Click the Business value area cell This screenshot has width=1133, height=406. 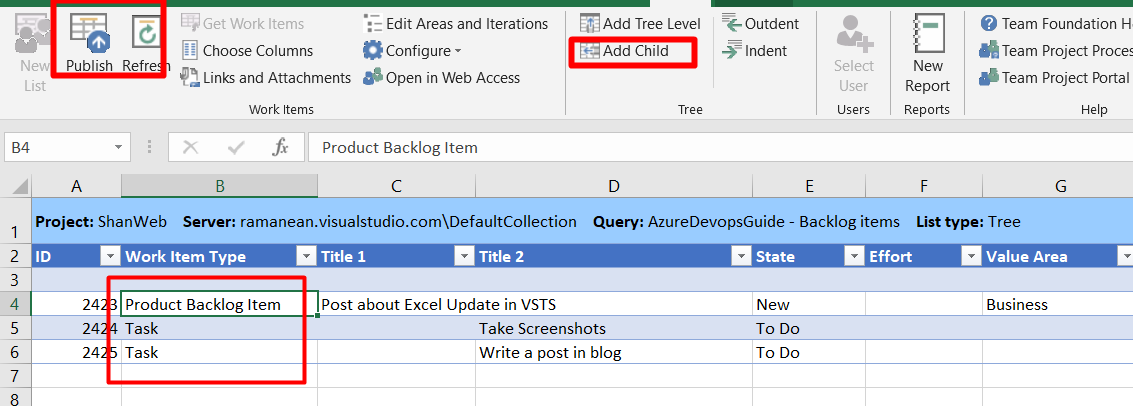(x=1058, y=304)
